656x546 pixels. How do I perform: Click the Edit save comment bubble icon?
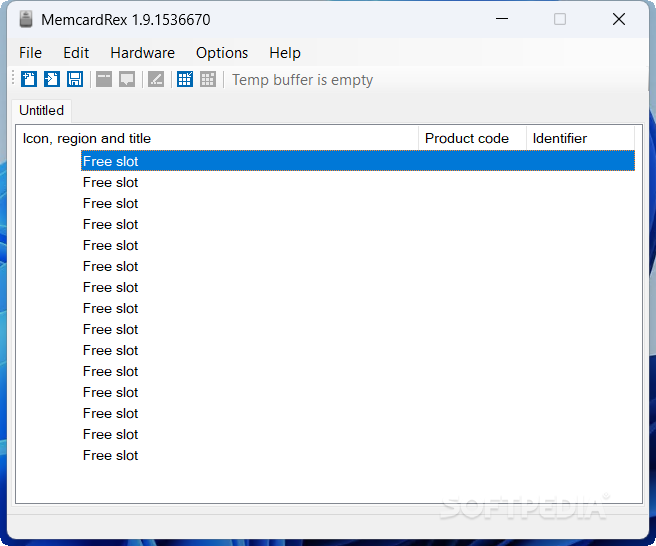127,79
